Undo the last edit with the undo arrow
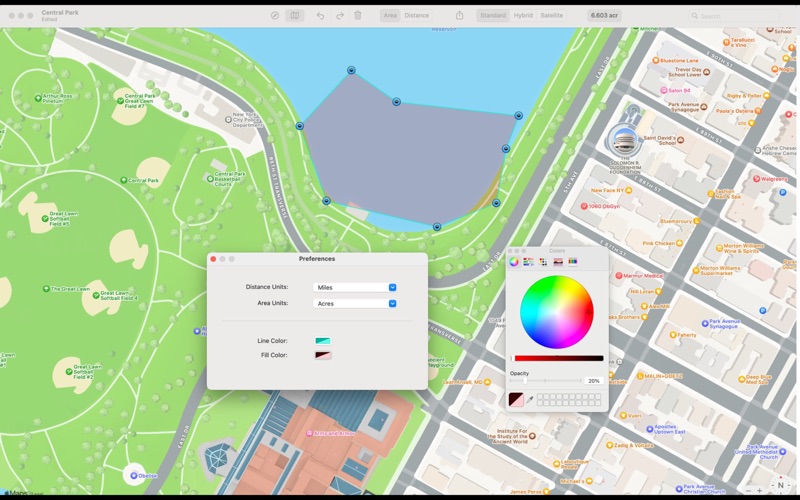The height and width of the screenshot is (500, 800). pos(320,15)
